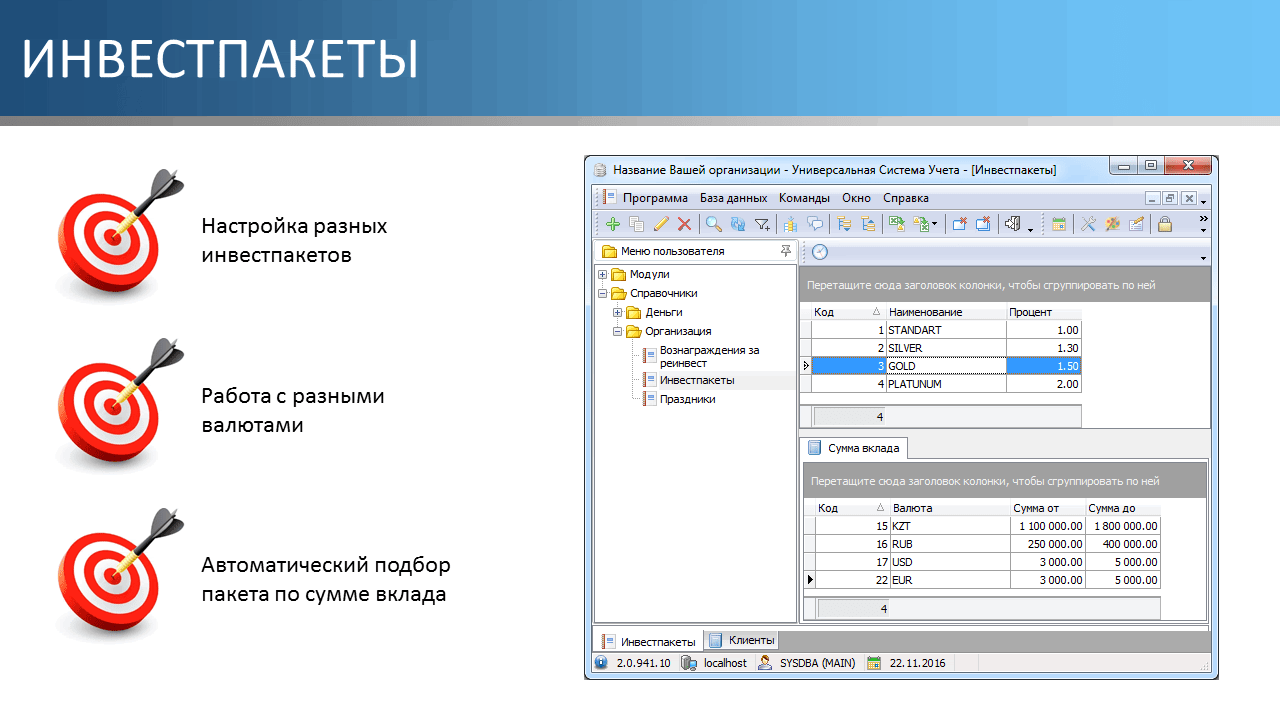
Task: Click the padlock Lock program icon
Action: click(x=1165, y=224)
